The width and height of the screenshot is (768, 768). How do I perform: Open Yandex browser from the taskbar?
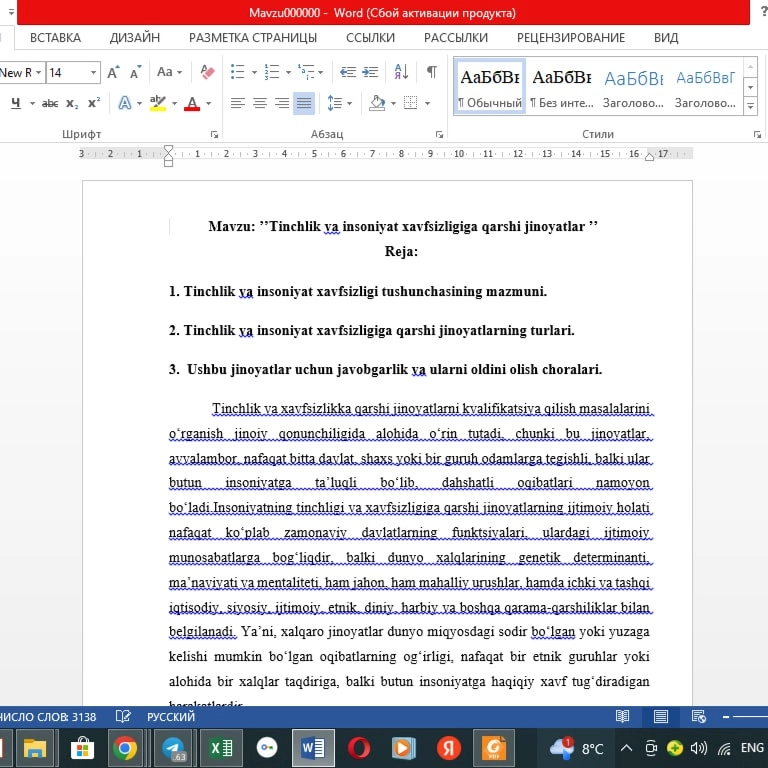pyautogui.click(x=449, y=748)
